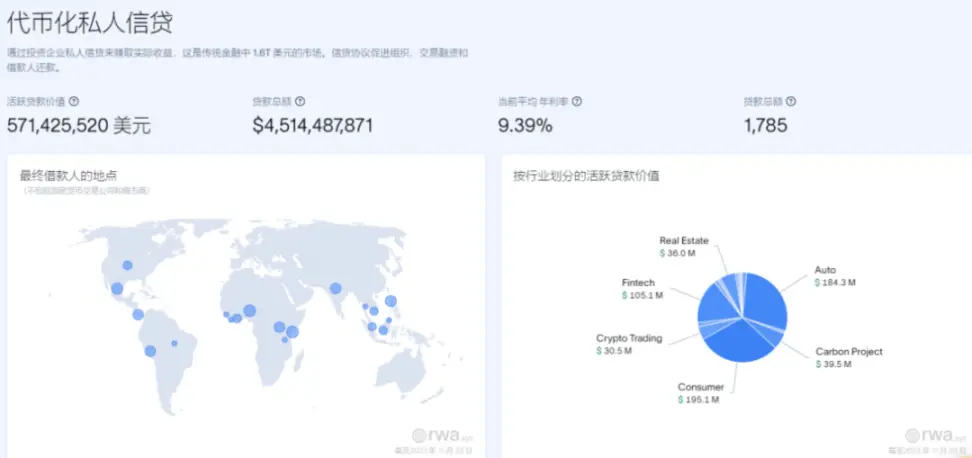Click the description paragraph mentioning 1.6T 美元
Screen dimensions: 972x458
[237, 61]
